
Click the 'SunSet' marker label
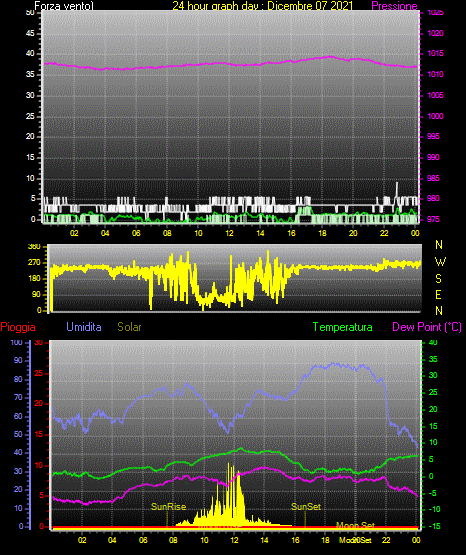(306, 507)
